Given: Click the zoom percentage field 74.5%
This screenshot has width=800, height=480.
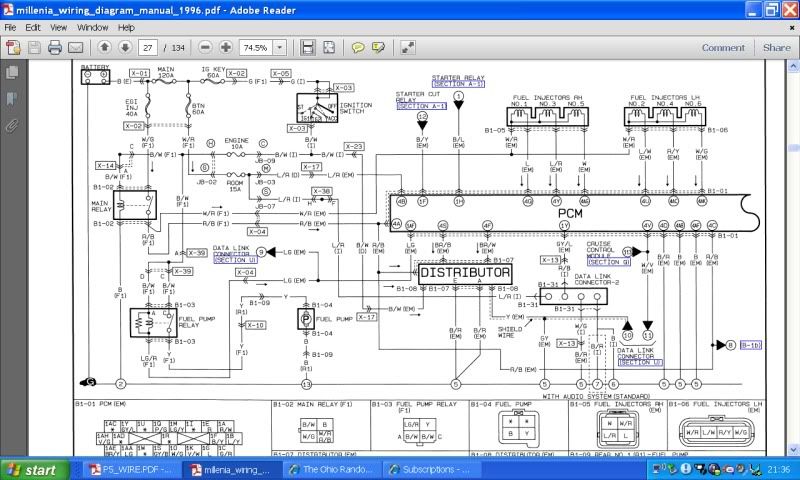Looking at the screenshot, I should [256, 47].
